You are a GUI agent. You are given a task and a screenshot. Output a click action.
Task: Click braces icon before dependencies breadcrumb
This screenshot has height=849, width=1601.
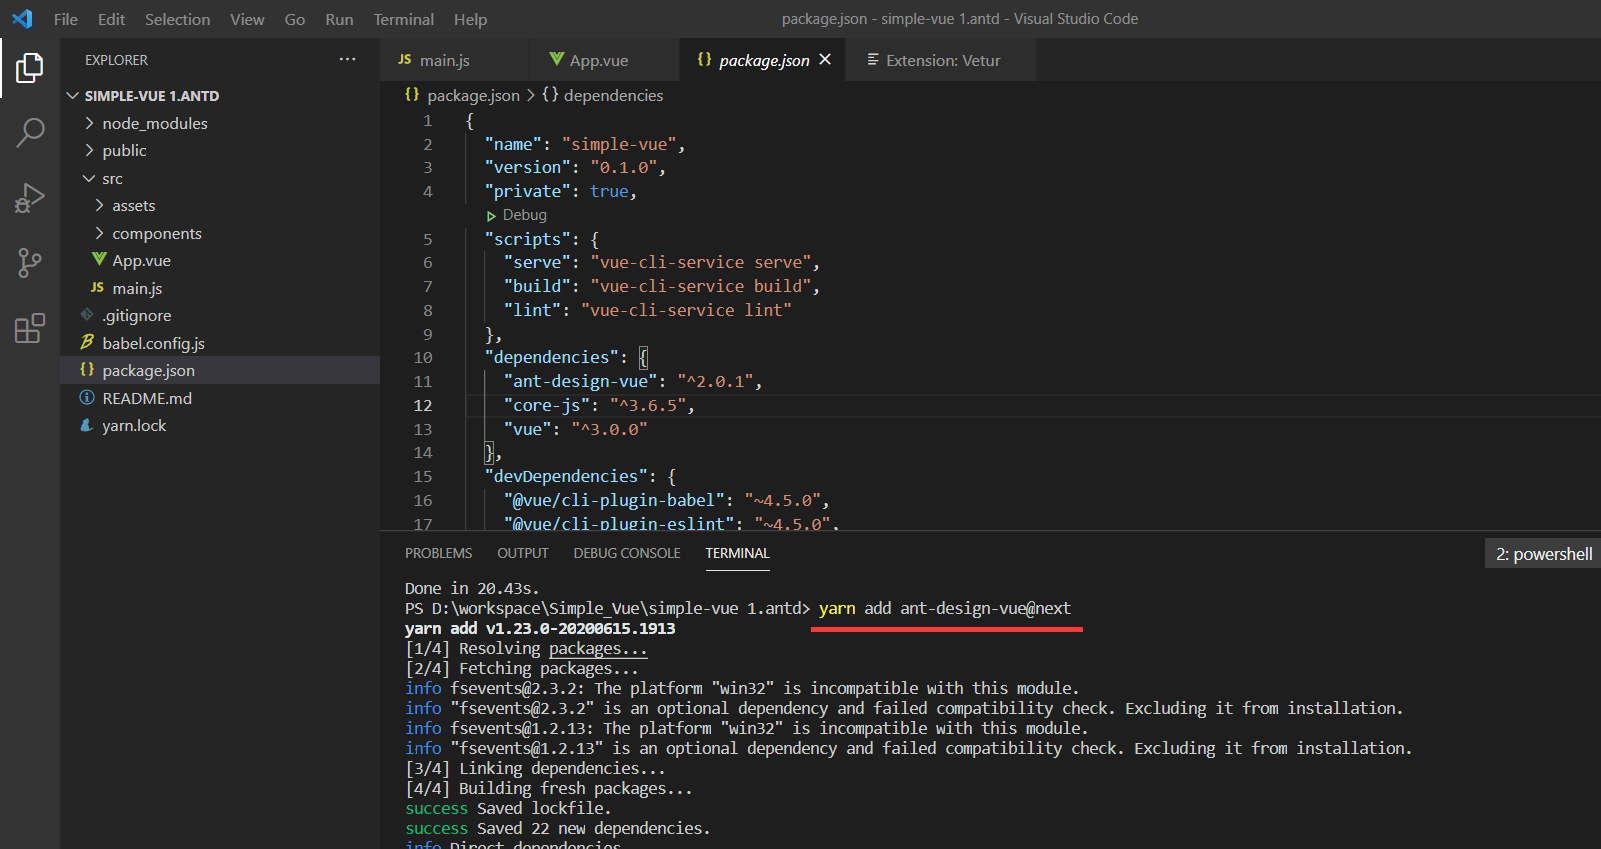(550, 95)
